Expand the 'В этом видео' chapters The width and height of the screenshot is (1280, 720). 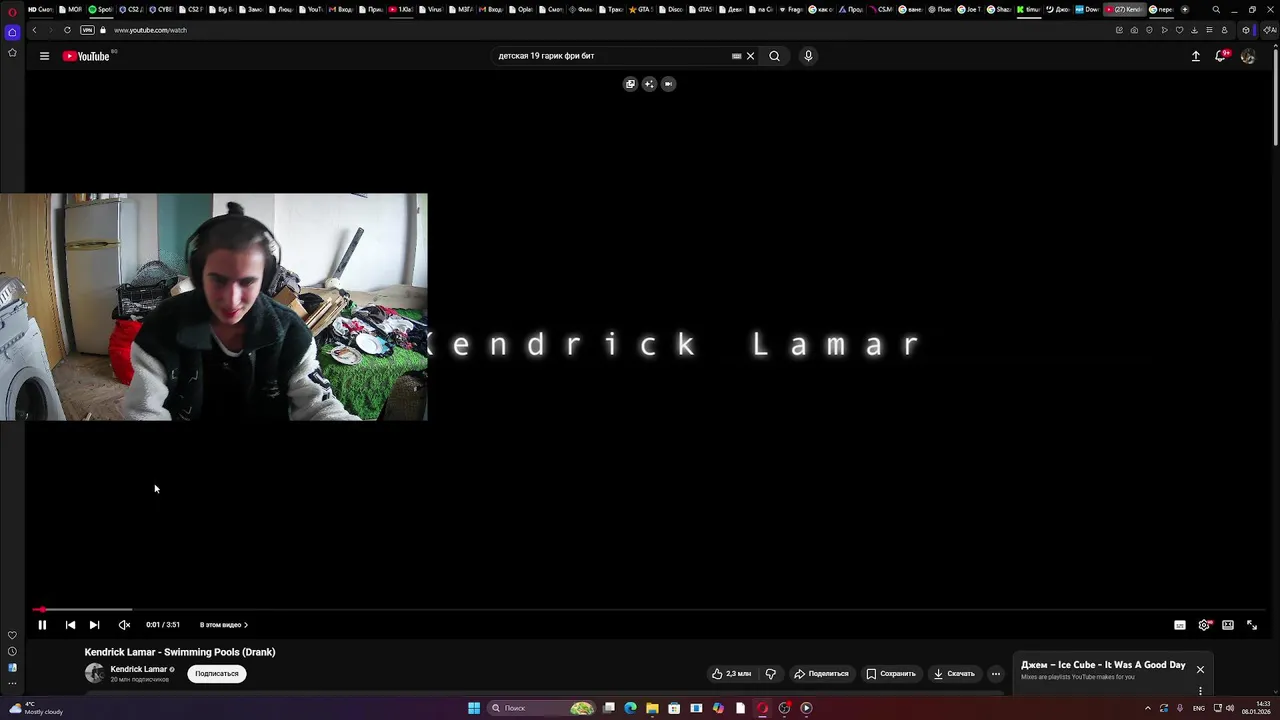point(223,625)
